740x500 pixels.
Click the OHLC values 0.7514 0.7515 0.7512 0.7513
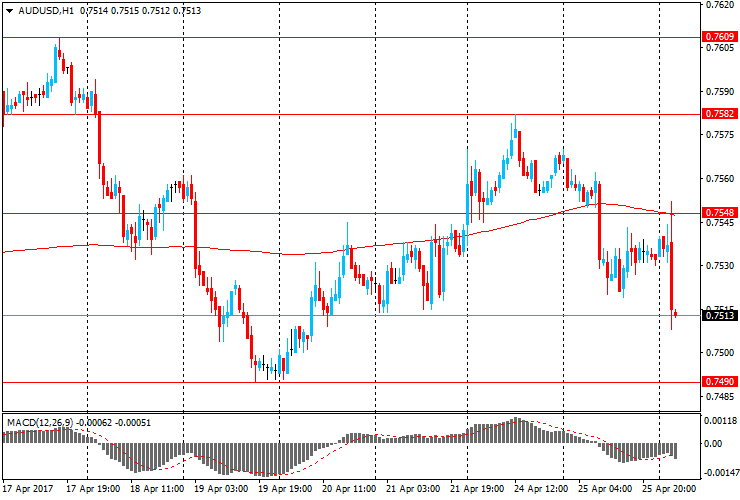pos(140,10)
